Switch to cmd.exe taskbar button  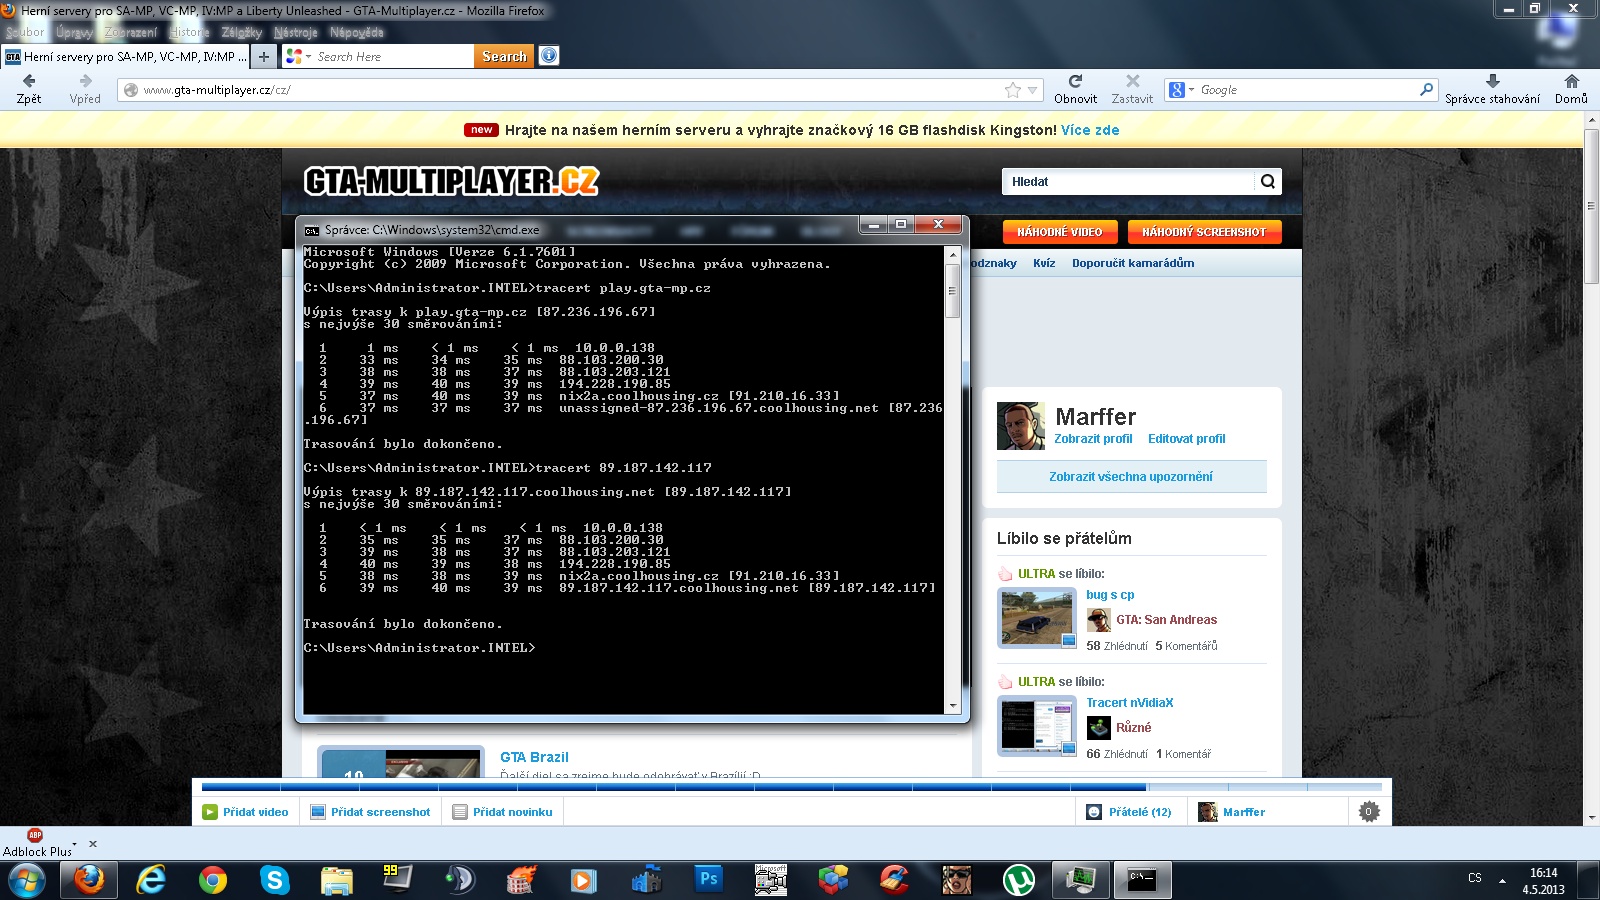pos(1142,880)
